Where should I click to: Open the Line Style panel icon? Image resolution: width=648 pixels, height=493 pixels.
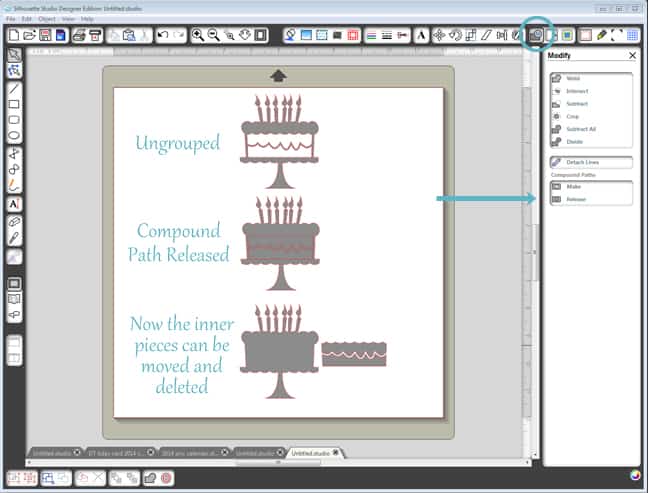coord(387,36)
